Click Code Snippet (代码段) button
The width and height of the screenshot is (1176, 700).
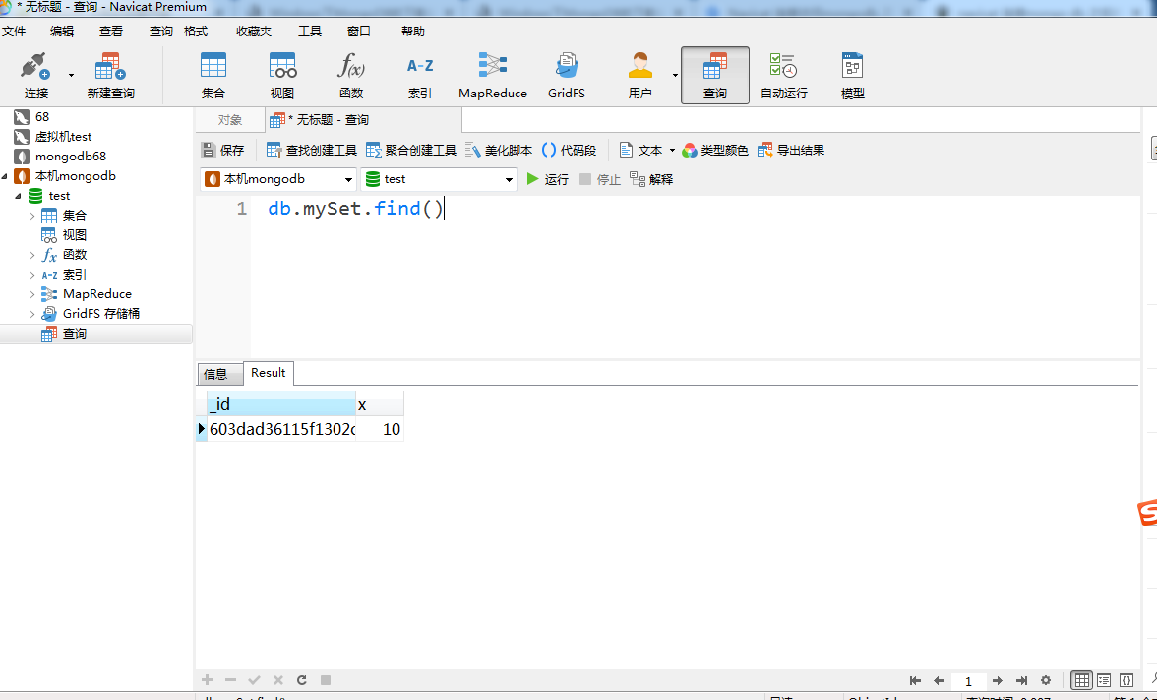568,150
